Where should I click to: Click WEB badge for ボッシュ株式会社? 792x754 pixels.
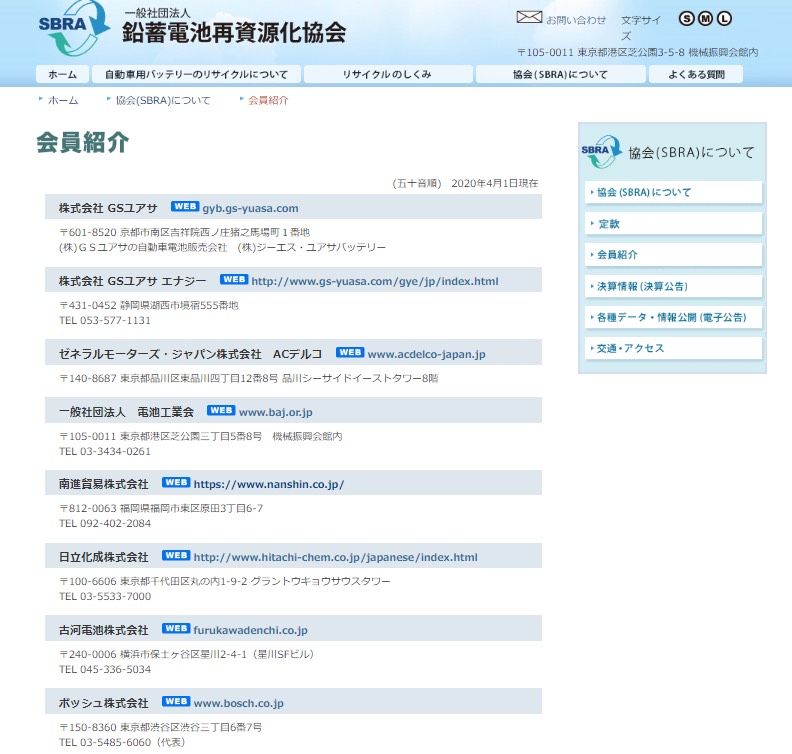pos(176,701)
